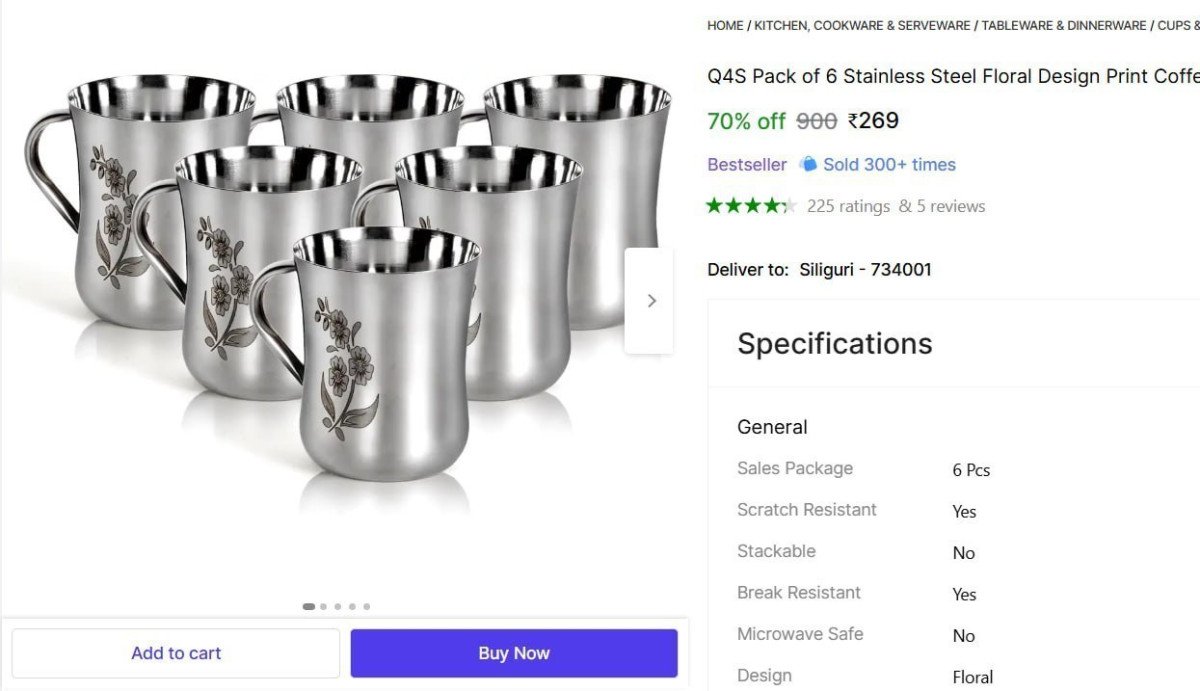Open Tableware & Dinnerware breadcrumb category
This screenshot has width=1200, height=691.
coord(1063,26)
